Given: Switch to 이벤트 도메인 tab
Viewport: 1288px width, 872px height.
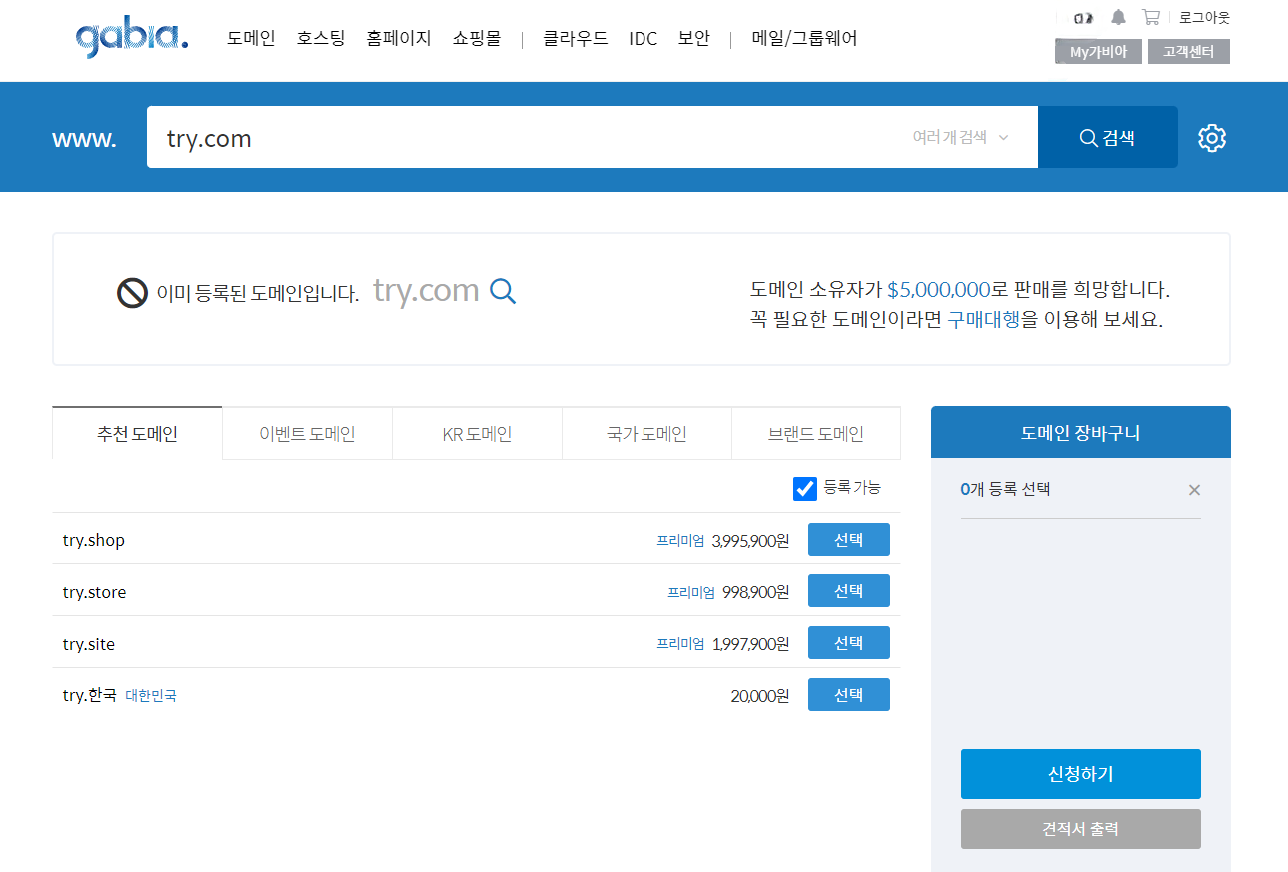Looking at the screenshot, I should pyautogui.click(x=307, y=434).
